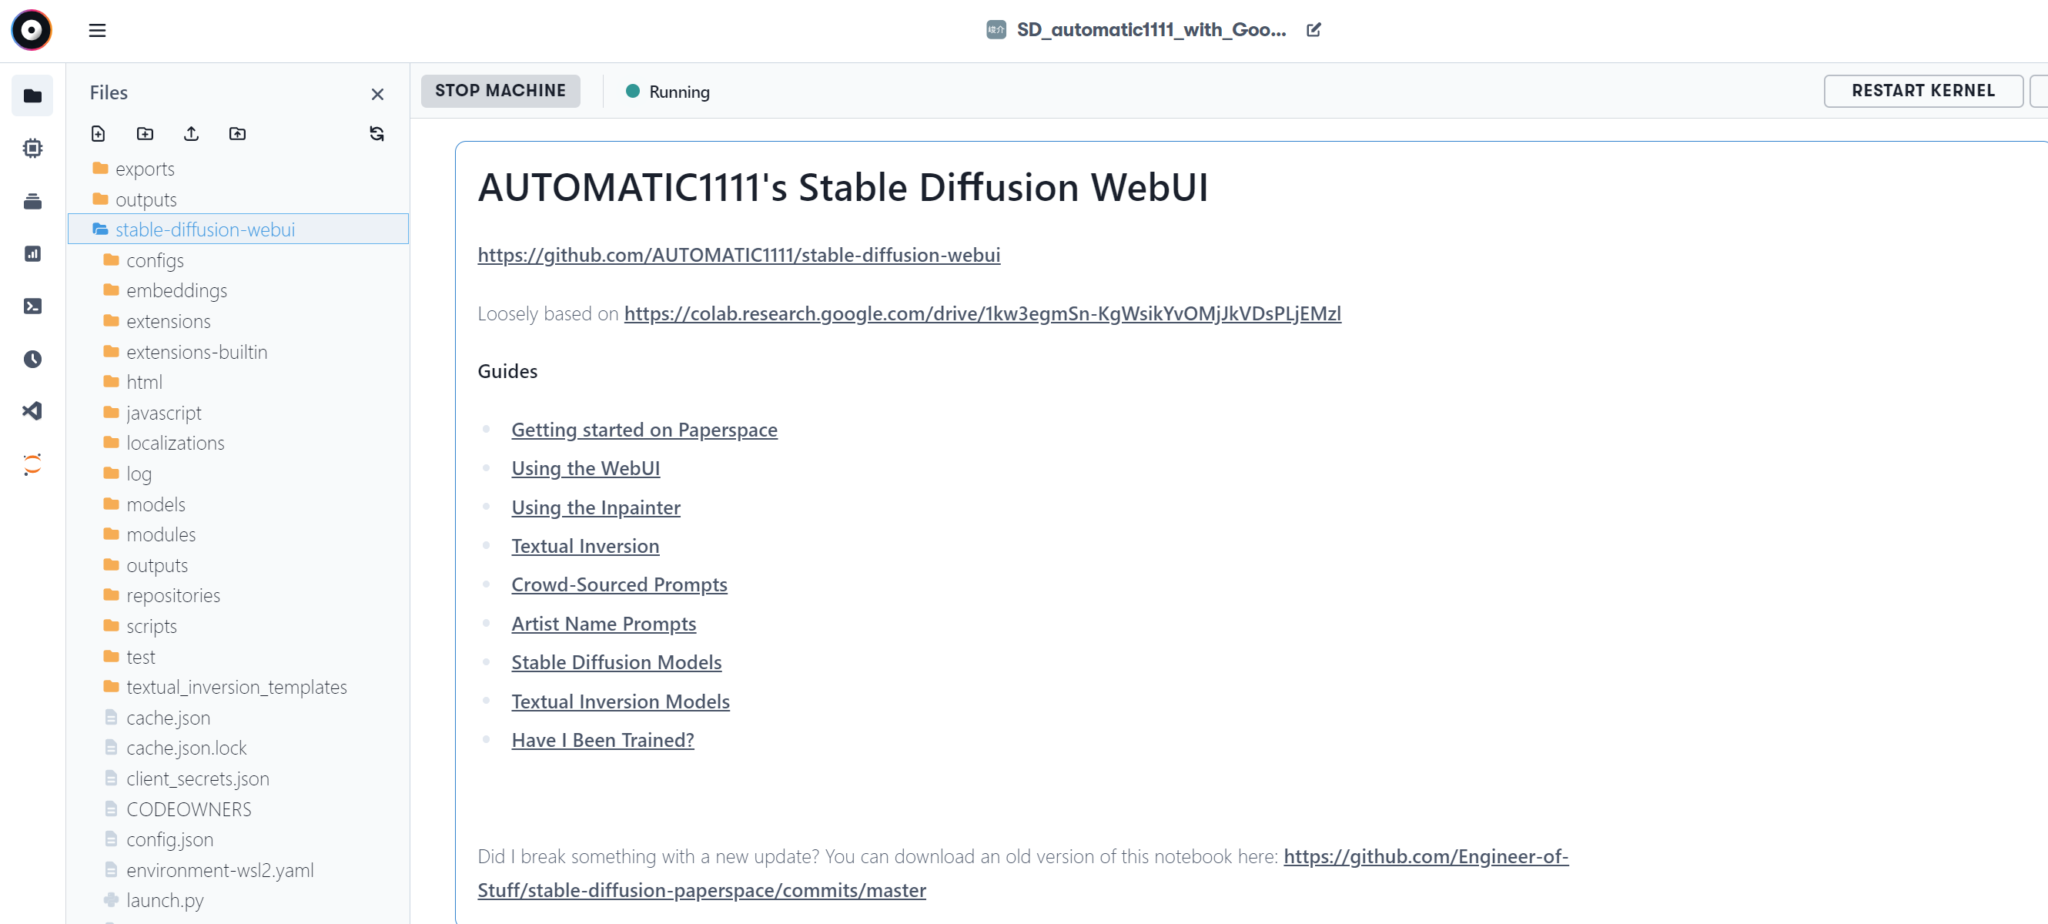This screenshot has height=924, width=2048.
Task: Open the terminal panel icon
Action: [33, 306]
